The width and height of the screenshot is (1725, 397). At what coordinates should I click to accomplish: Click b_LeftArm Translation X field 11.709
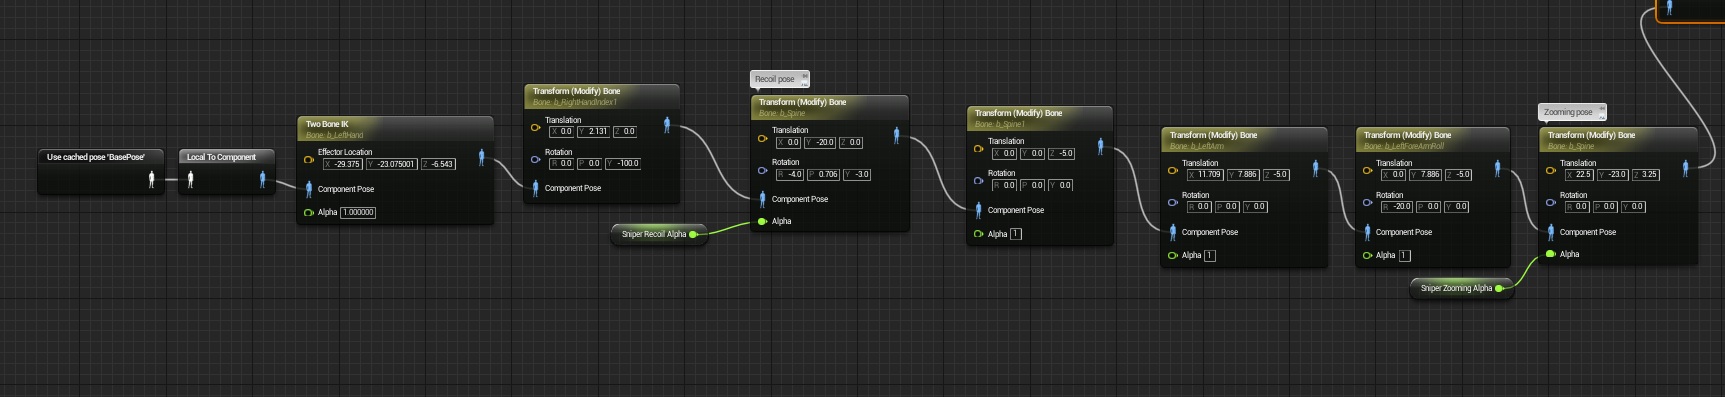pyautogui.click(x=1204, y=174)
